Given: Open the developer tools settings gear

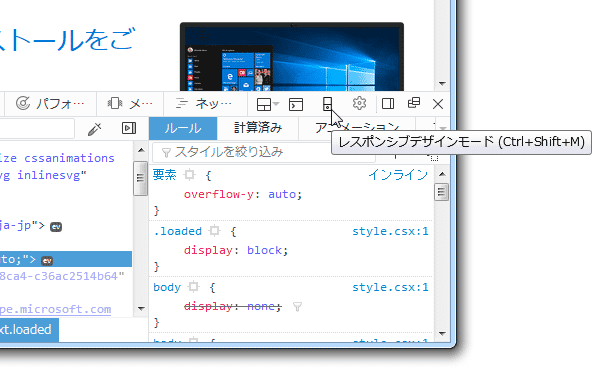Looking at the screenshot, I should point(359,103).
